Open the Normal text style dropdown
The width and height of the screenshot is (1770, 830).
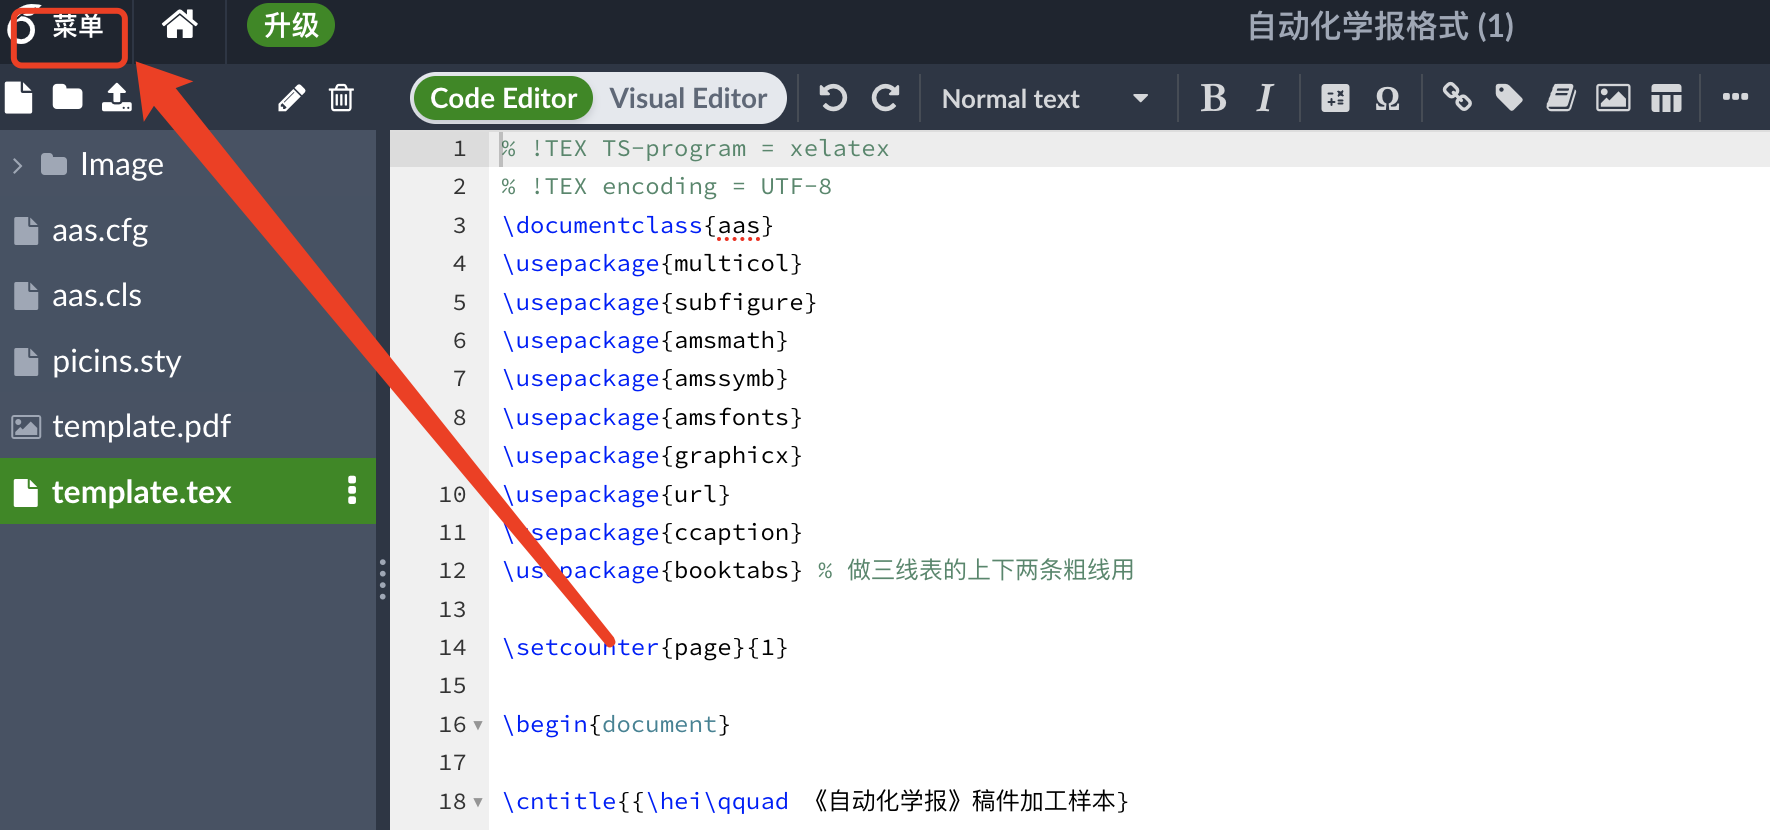[x=1044, y=99]
